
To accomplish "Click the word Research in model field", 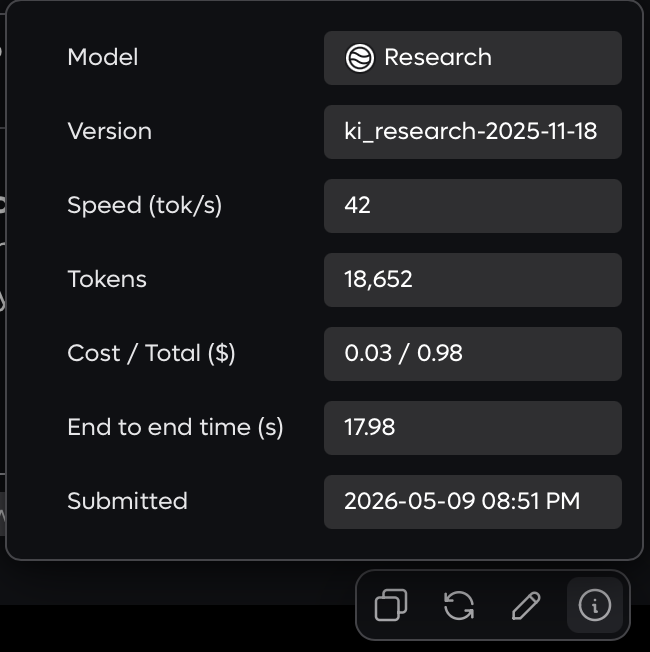I will 438,57.
